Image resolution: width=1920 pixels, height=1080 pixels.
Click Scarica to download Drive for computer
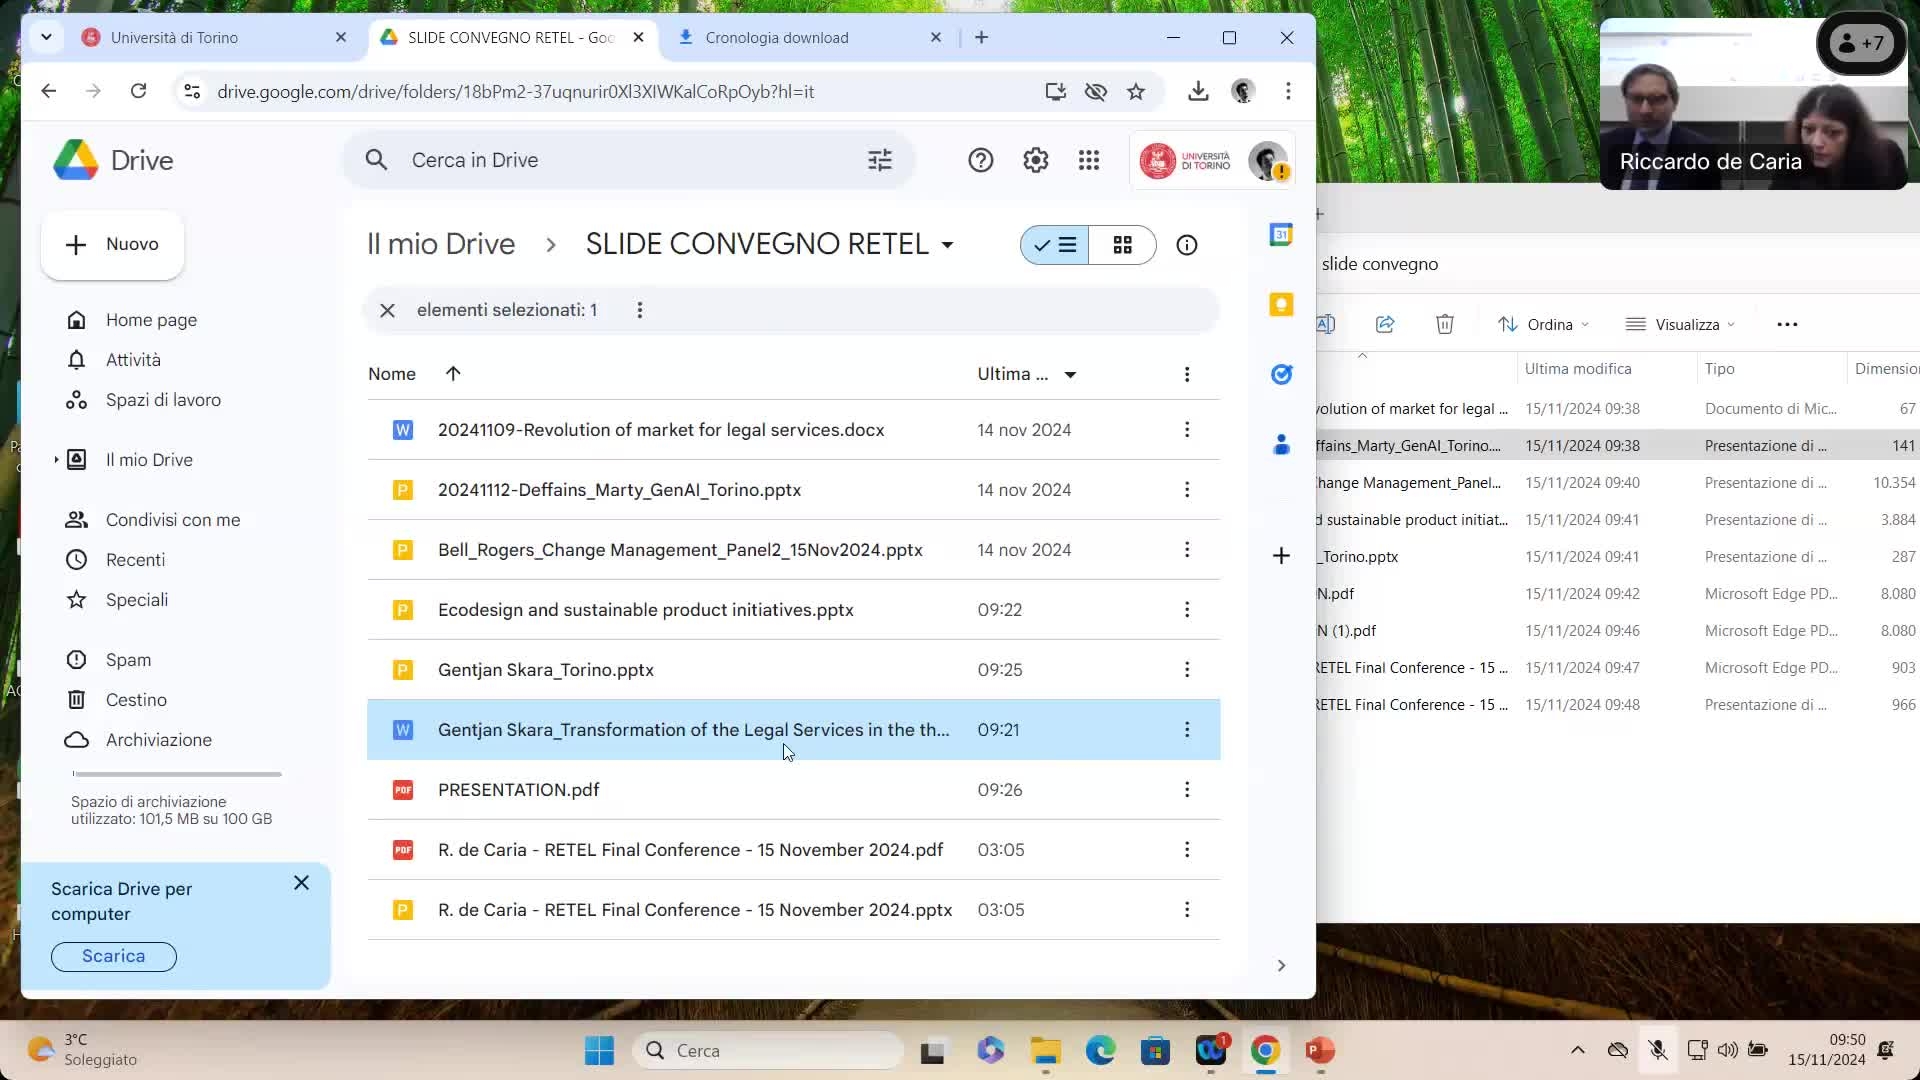pyautogui.click(x=114, y=957)
